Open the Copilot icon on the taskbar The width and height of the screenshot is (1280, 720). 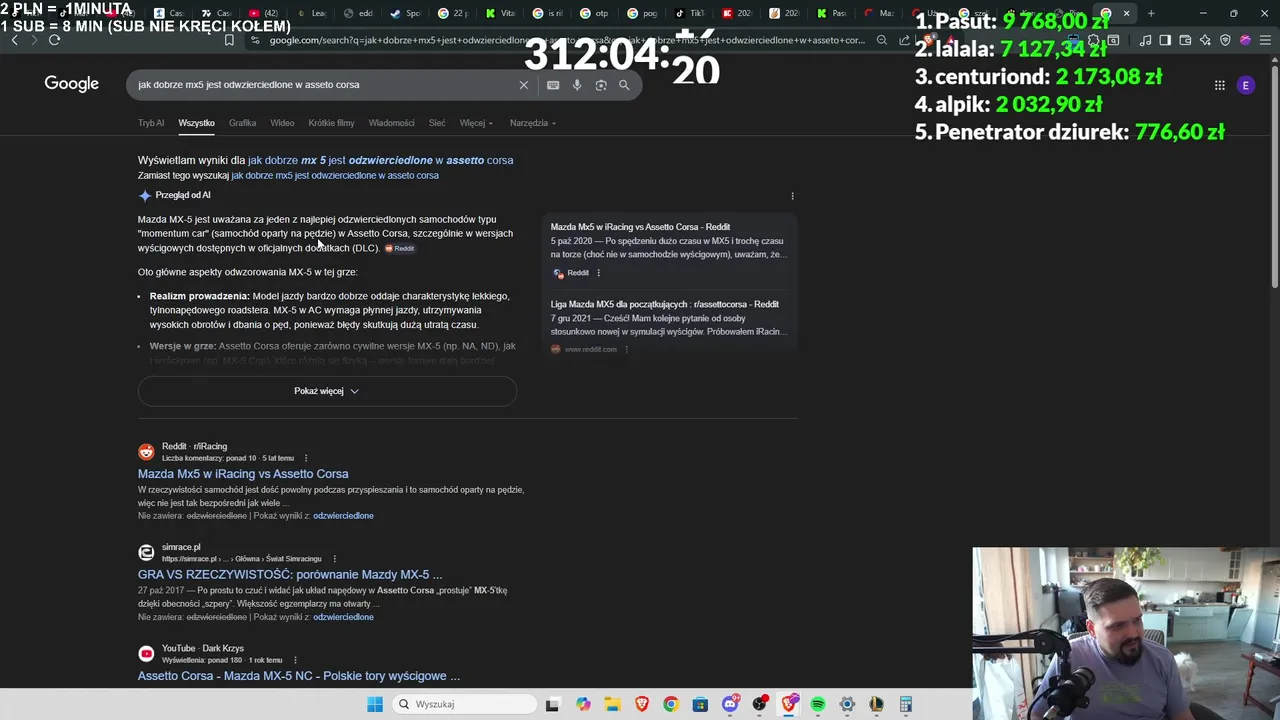coord(583,704)
